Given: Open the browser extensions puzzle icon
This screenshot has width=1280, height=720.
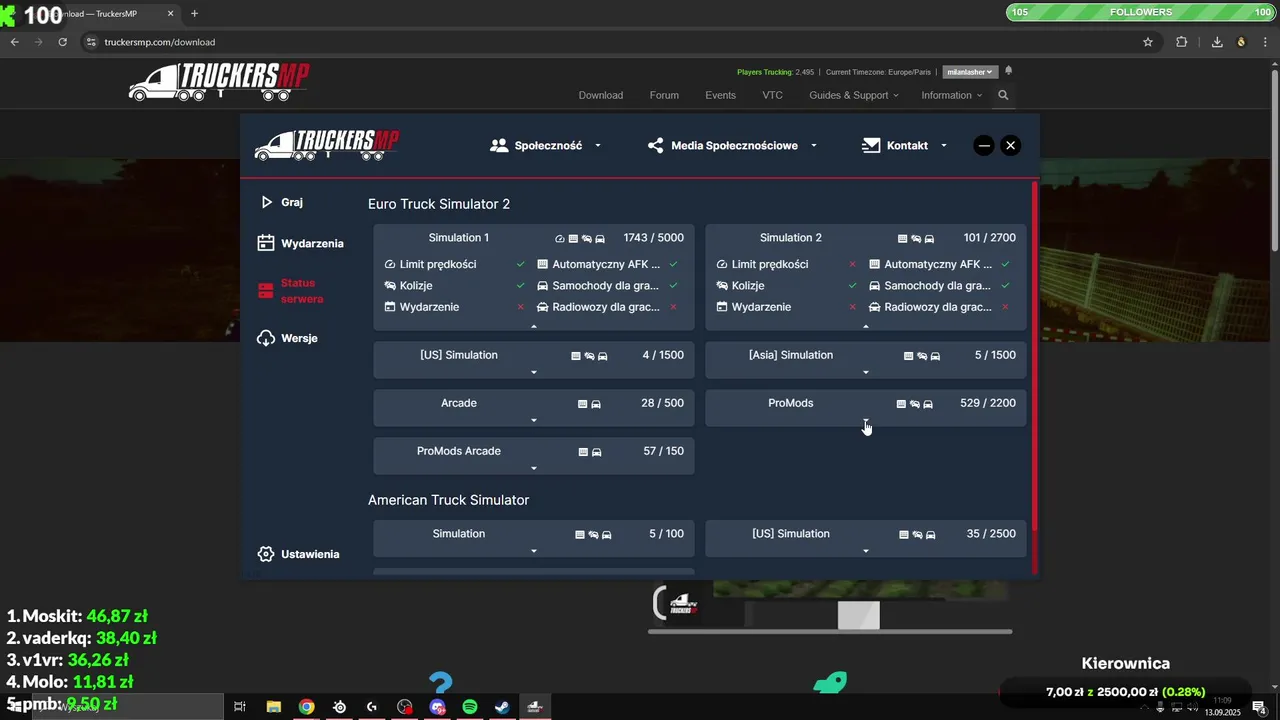Looking at the screenshot, I should tap(1182, 42).
